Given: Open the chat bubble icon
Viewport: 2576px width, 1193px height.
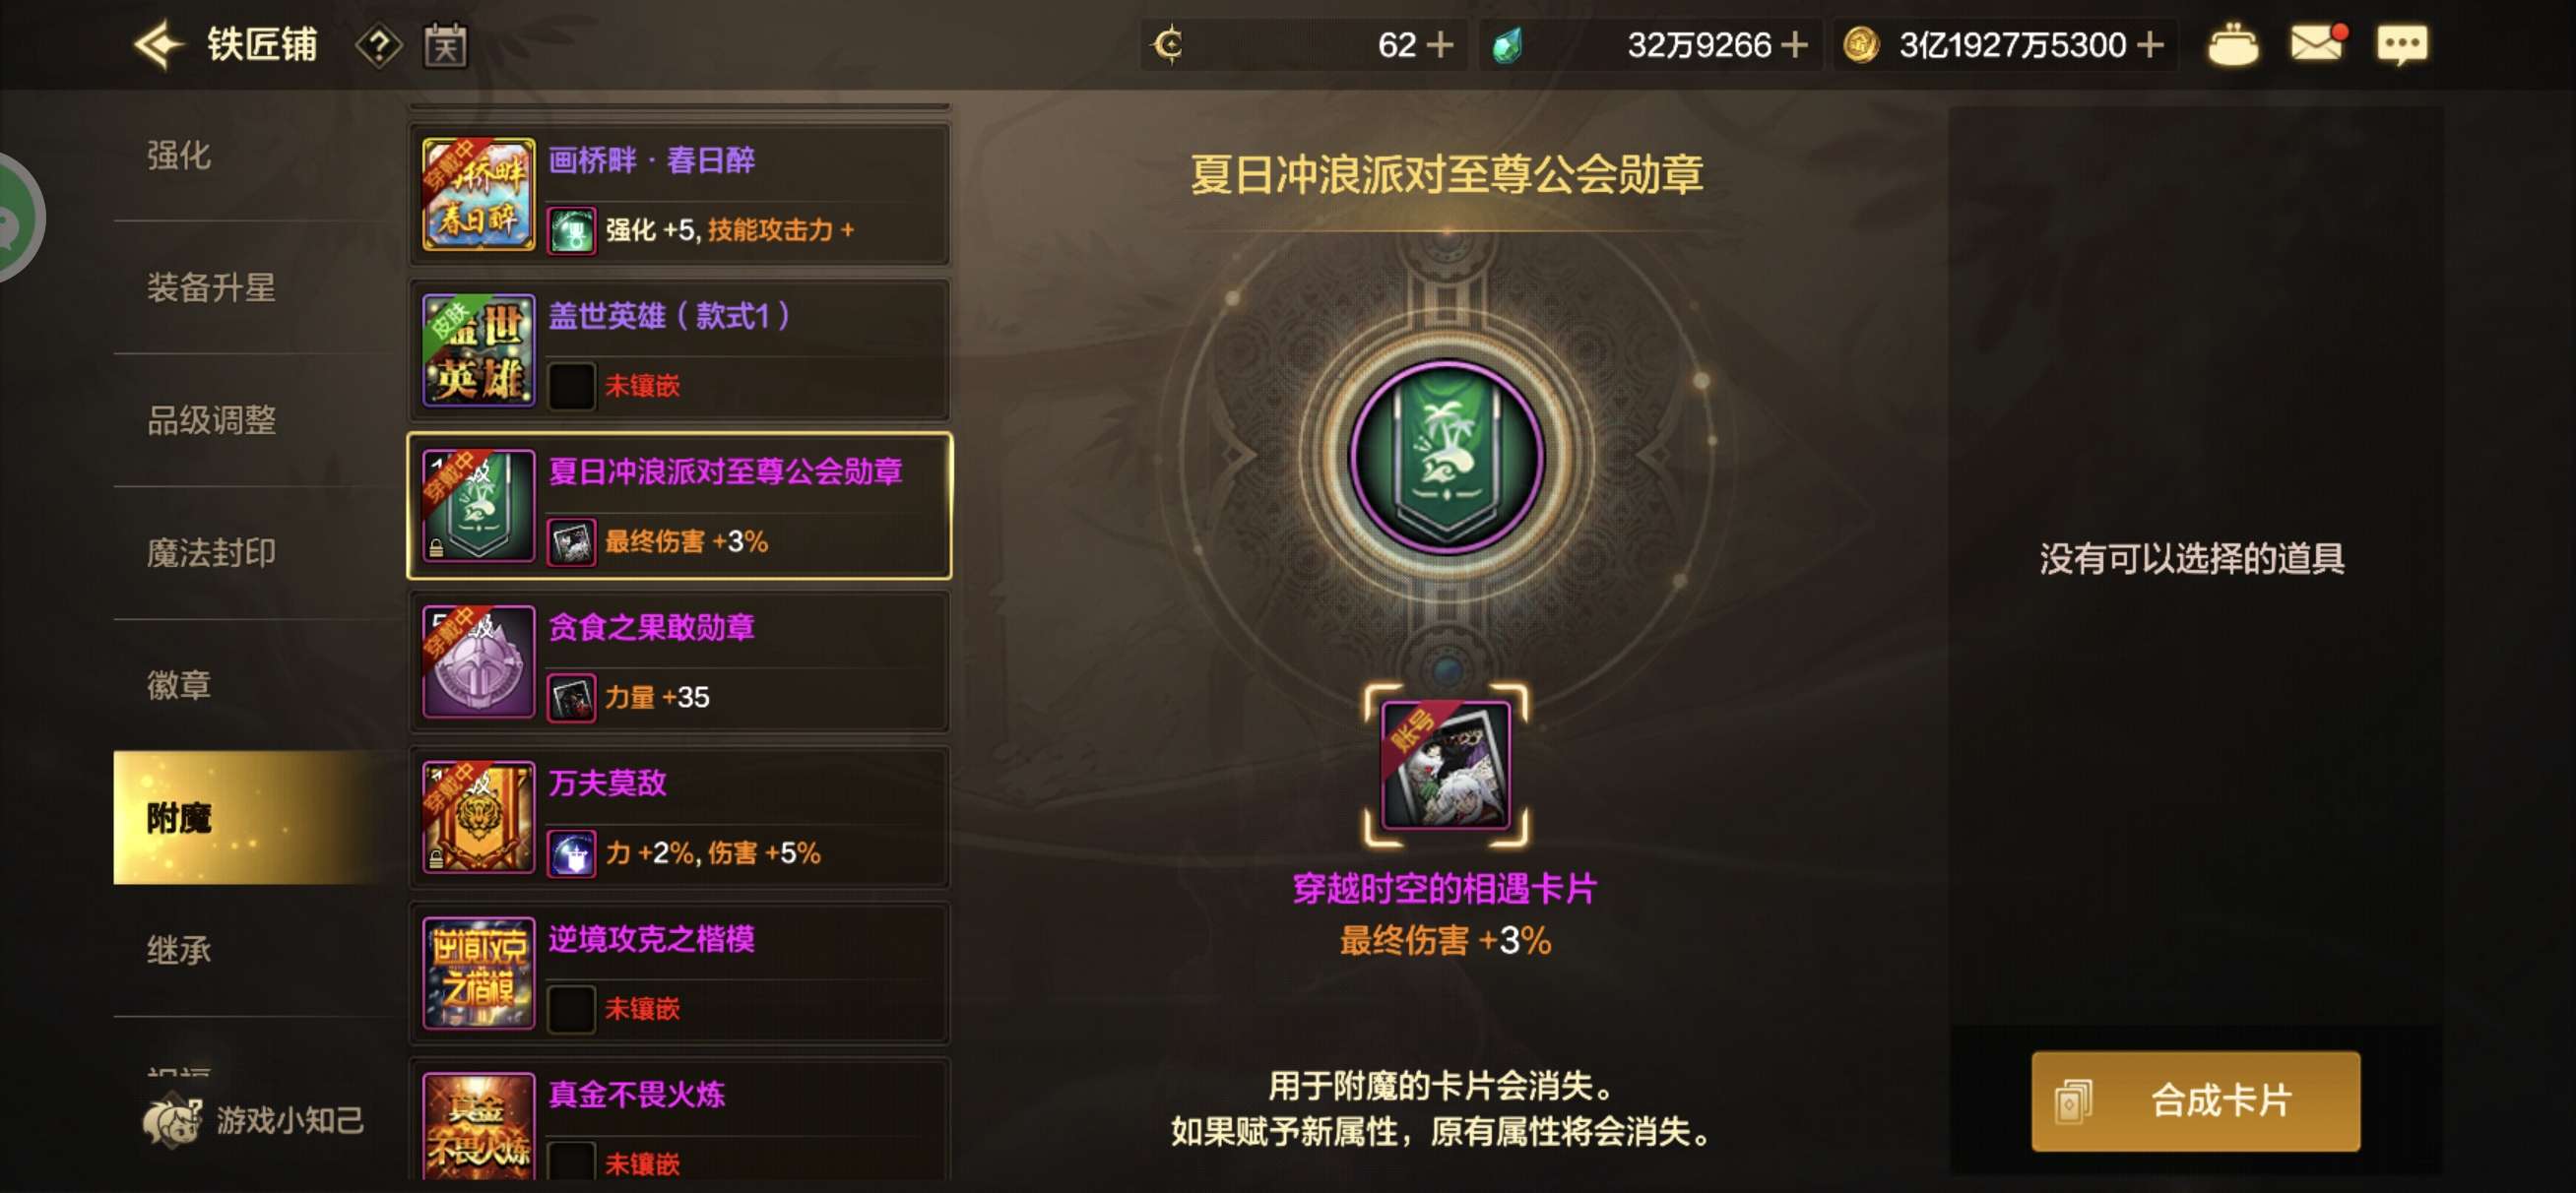Looking at the screenshot, I should pyautogui.click(x=2401, y=44).
